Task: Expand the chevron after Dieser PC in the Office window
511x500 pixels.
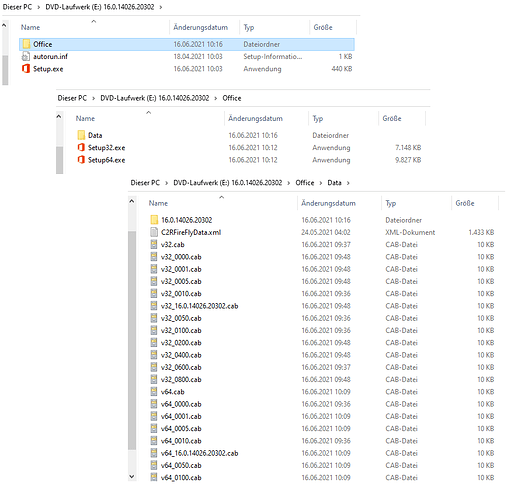Action: tap(94, 98)
